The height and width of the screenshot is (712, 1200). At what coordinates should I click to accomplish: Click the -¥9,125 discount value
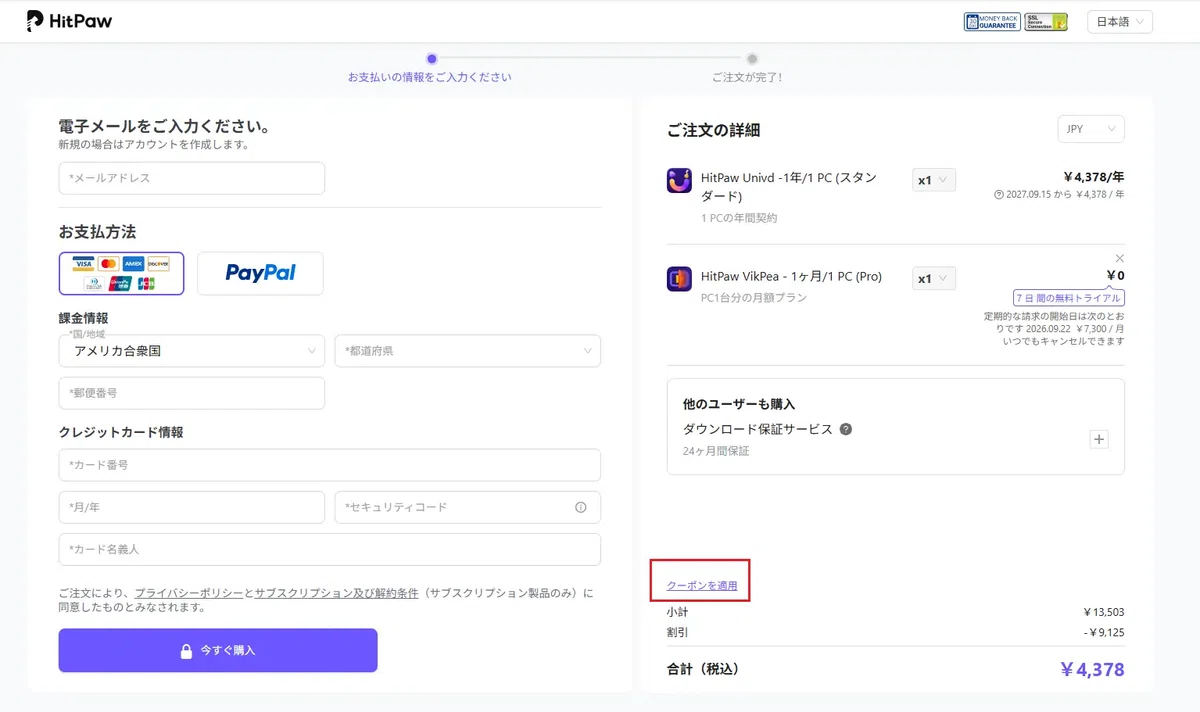pos(1102,632)
